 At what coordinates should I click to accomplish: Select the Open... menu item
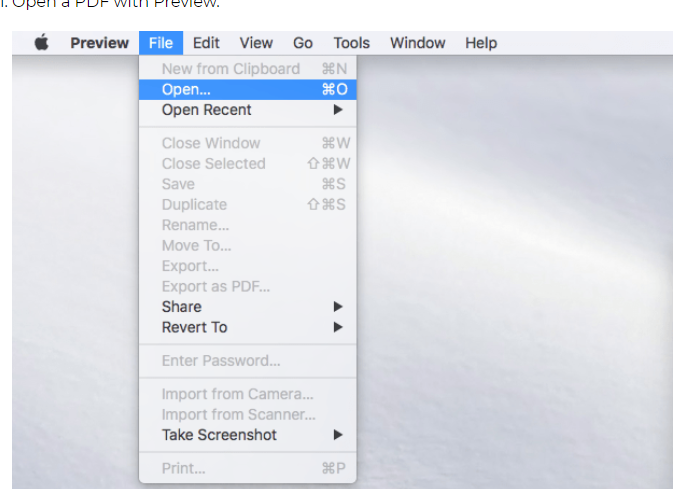pos(248,89)
